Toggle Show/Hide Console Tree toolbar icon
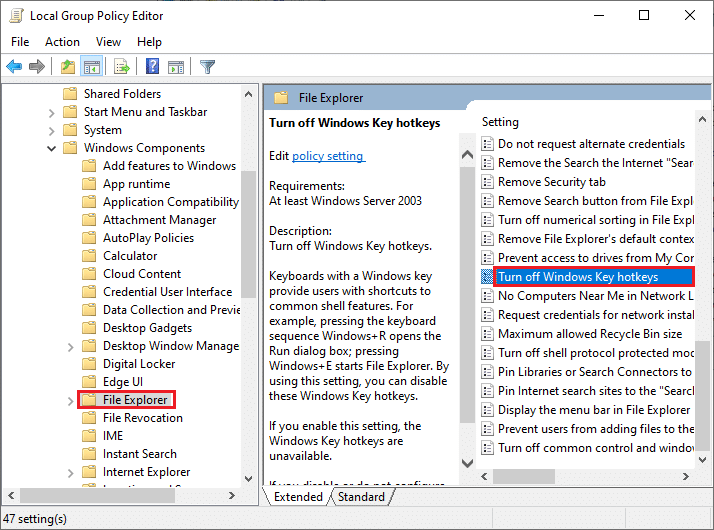This screenshot has width=714, height=530. tap(92, 67)
